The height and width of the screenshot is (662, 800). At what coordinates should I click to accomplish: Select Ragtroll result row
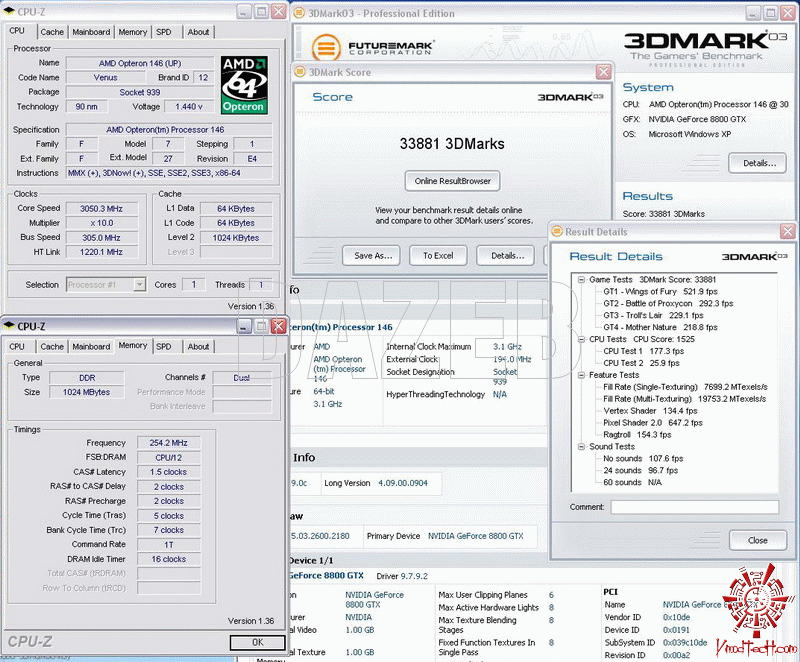coord(637,435)
